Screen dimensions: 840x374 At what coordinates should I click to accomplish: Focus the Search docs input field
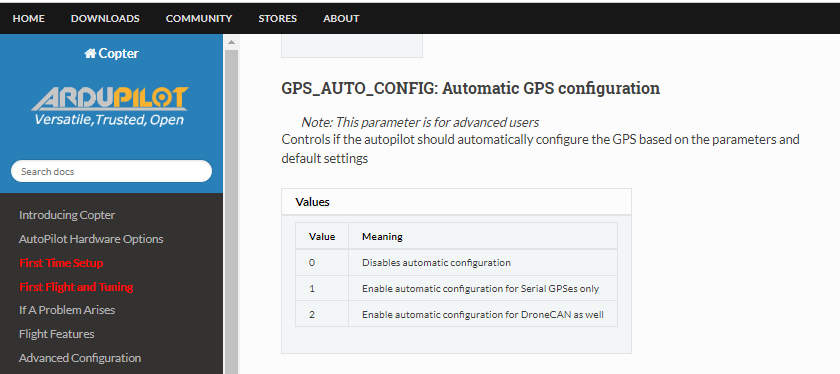tap(111, 171)
